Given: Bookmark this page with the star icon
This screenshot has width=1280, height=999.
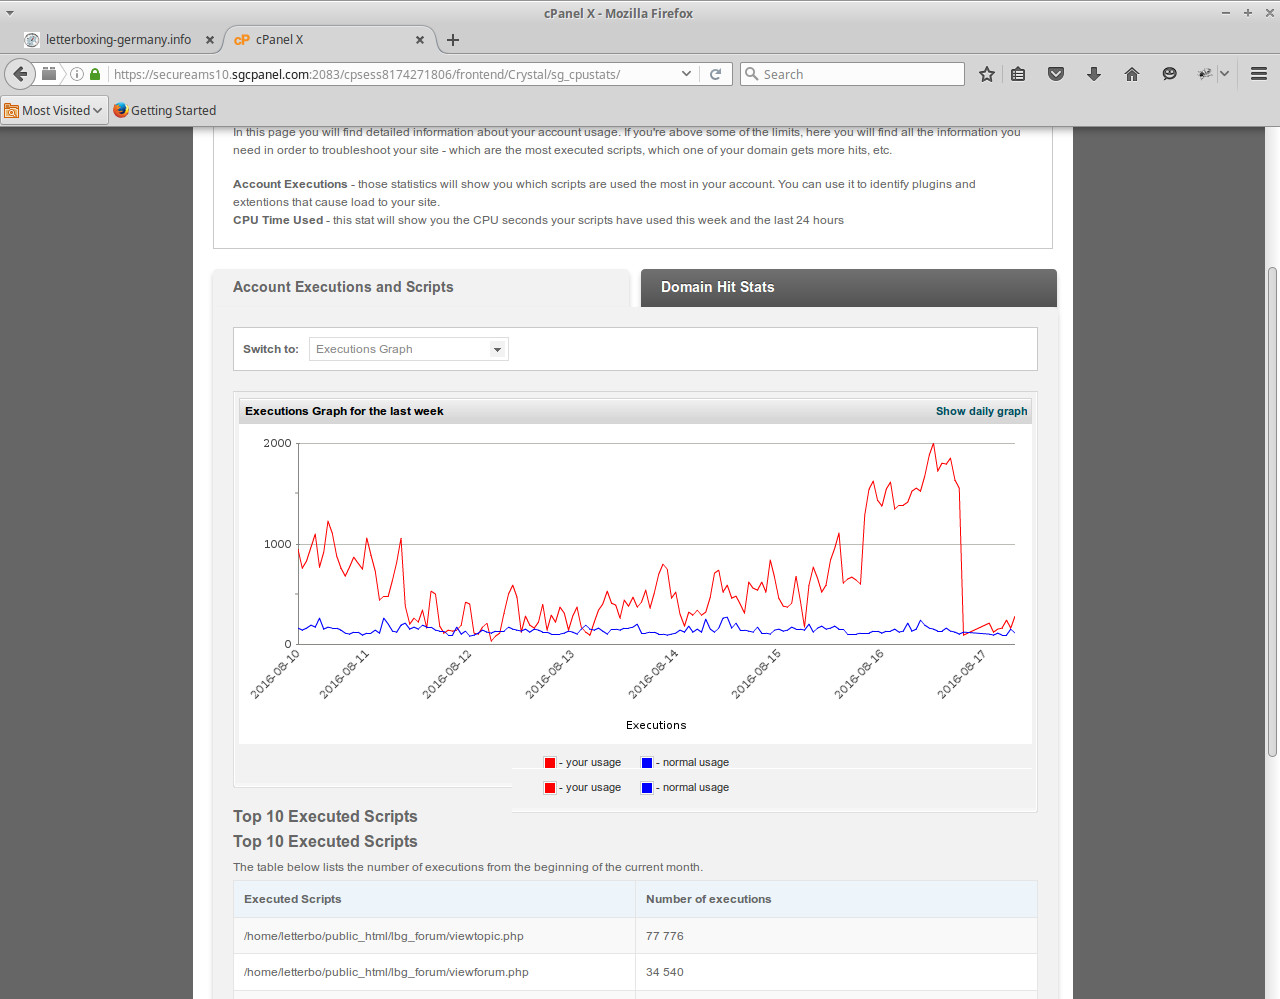Looking at the screenshot, I should (987, 74).
